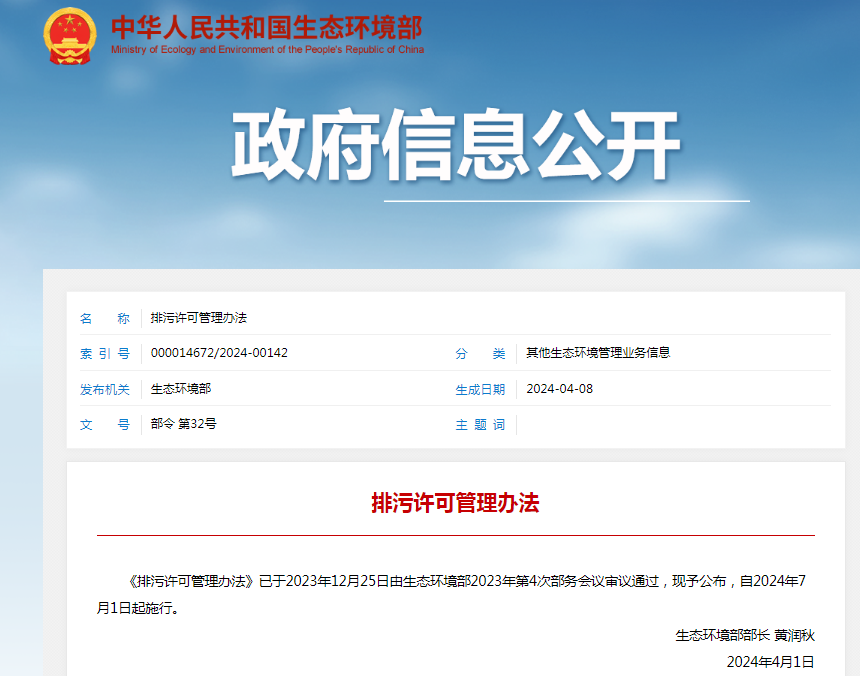The image size is (860, 676).
Task: Select index number 000014672/2024-00142
Action: (x=219, y=353)
